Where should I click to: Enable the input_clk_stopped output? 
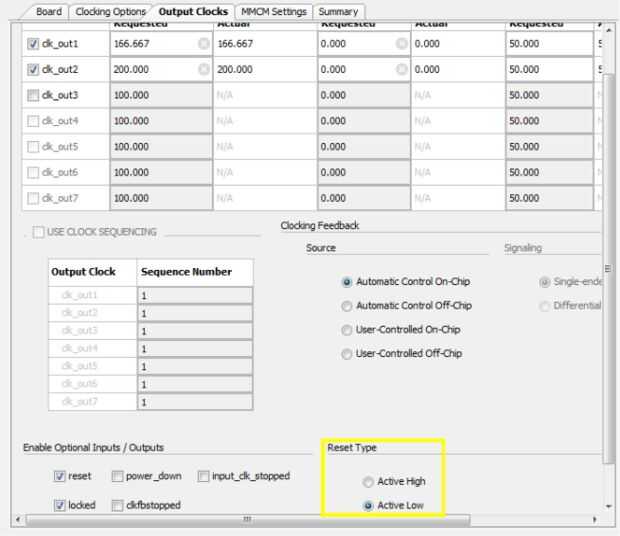point(203,476)
